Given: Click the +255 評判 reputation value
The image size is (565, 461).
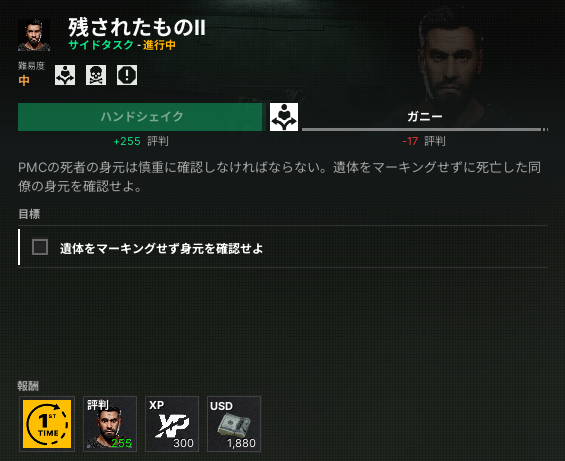Looking at the screenshot, I should click(141, 141).
